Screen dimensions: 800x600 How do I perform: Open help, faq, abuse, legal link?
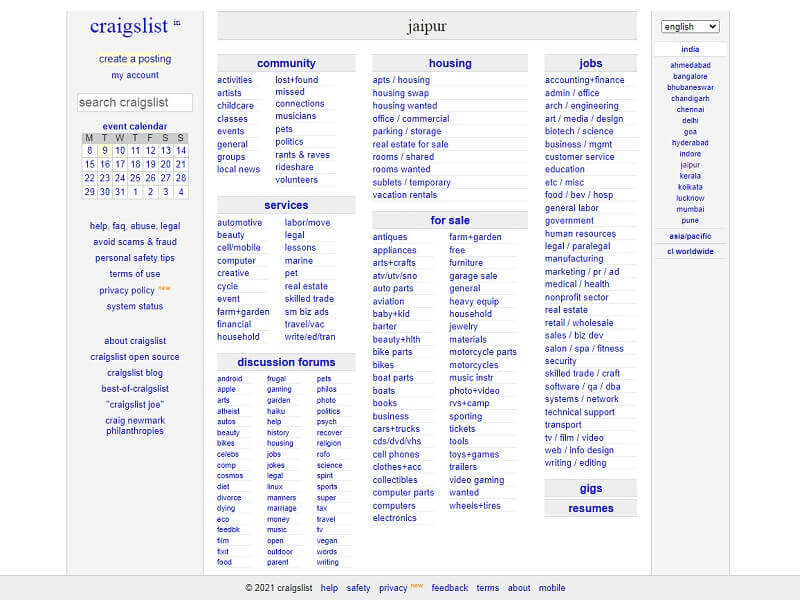[x=135, y=226]
